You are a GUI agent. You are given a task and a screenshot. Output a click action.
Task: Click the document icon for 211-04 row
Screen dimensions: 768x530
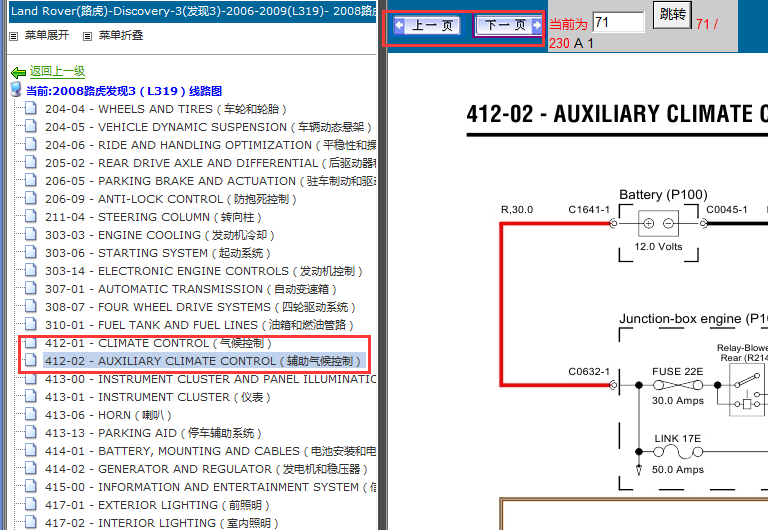pos(30,216)
